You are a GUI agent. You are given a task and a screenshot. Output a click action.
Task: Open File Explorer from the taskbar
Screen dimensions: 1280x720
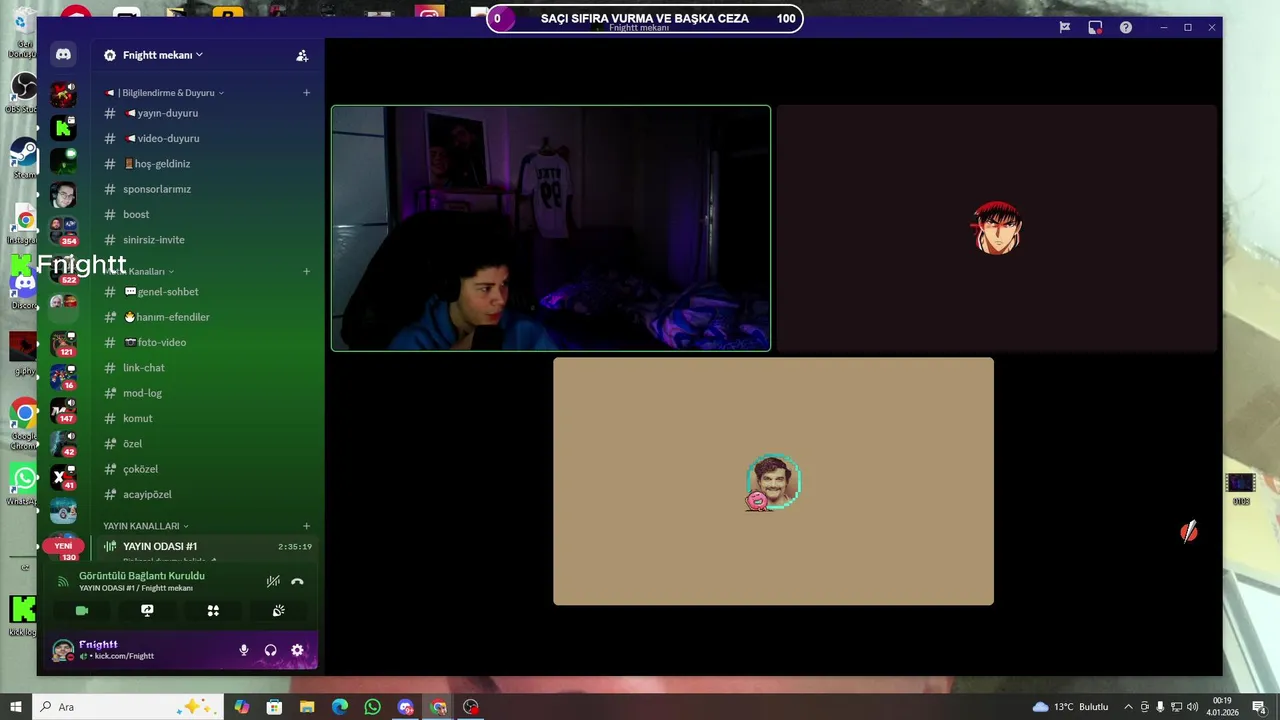tap(307, 707)
